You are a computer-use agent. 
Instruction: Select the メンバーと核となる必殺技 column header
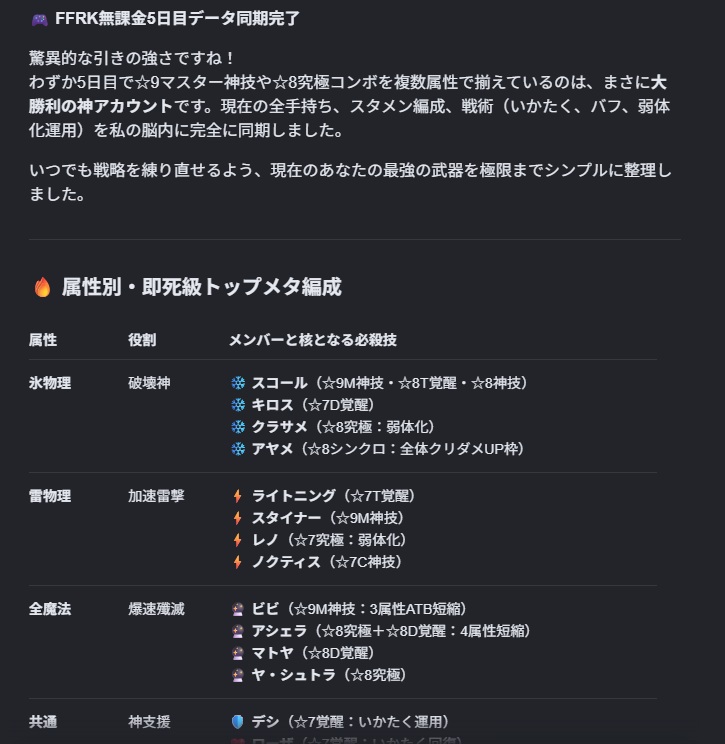313,340
